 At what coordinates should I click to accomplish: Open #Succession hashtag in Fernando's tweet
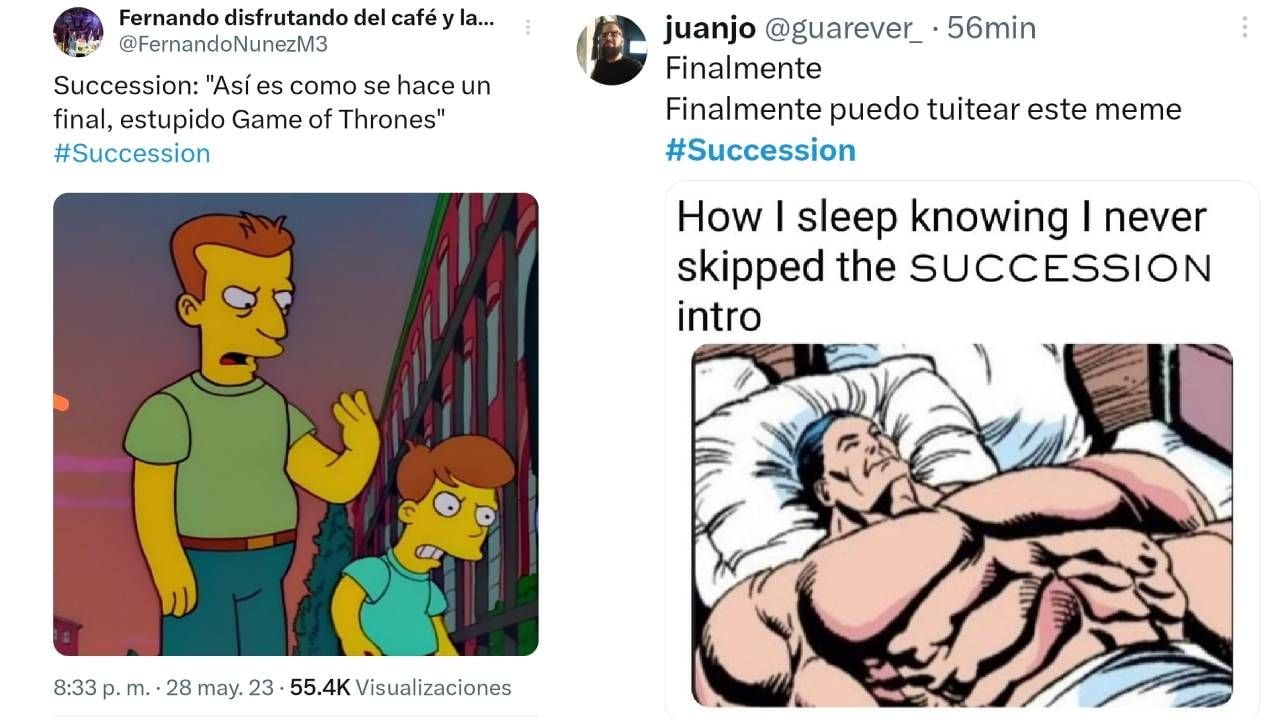pyautogui.click(x=132, y=153)
